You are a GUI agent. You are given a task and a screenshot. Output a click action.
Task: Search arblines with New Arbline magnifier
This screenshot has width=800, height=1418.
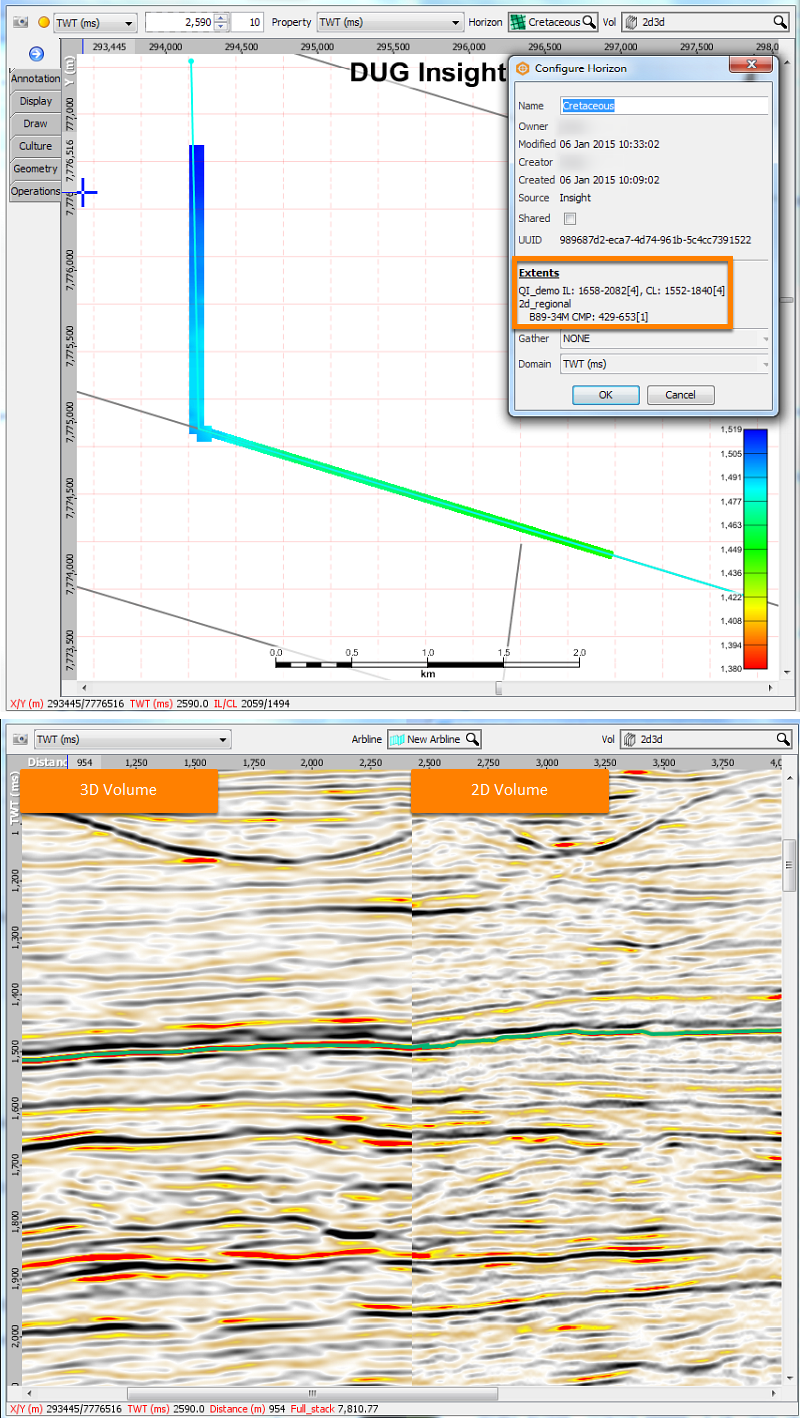pyautogui.click(x=472, y=739)
